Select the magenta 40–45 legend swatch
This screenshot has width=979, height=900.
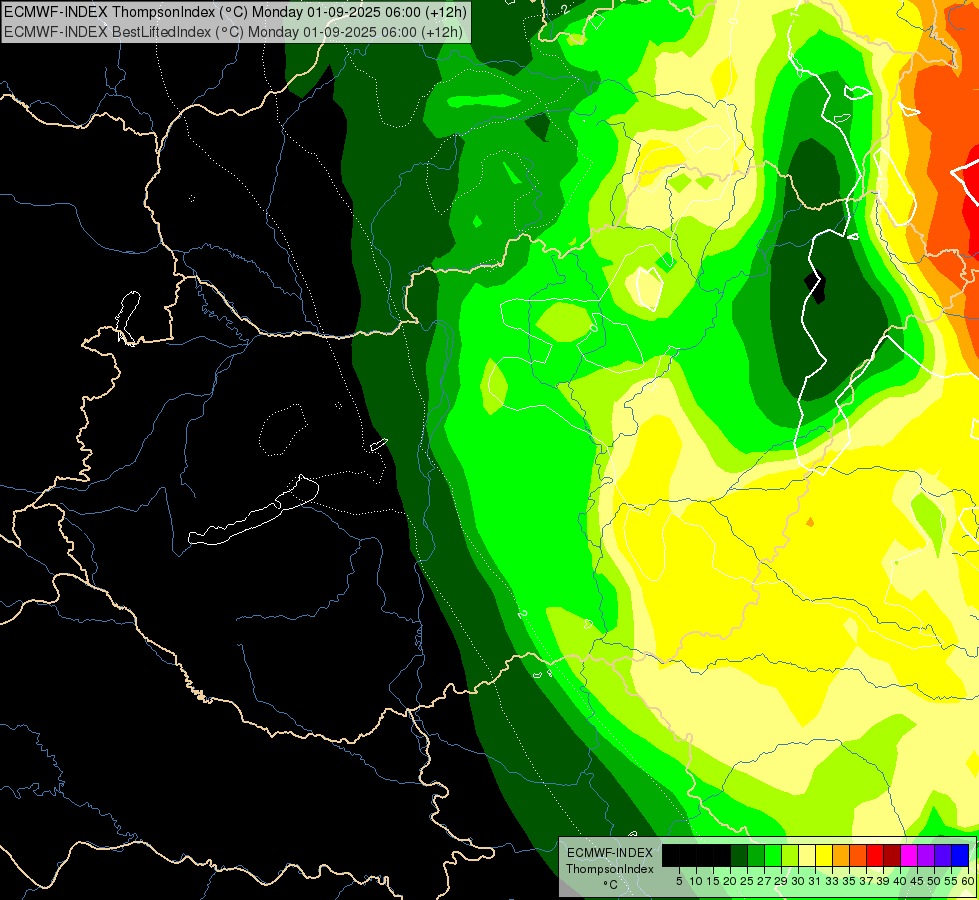(909, 855)
